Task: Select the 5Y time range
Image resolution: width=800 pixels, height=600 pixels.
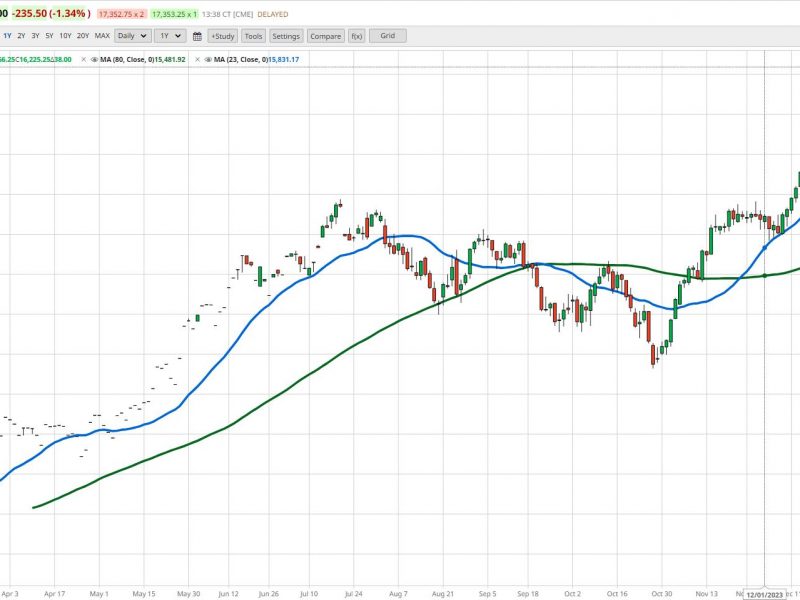Action: tap(49, 36)
